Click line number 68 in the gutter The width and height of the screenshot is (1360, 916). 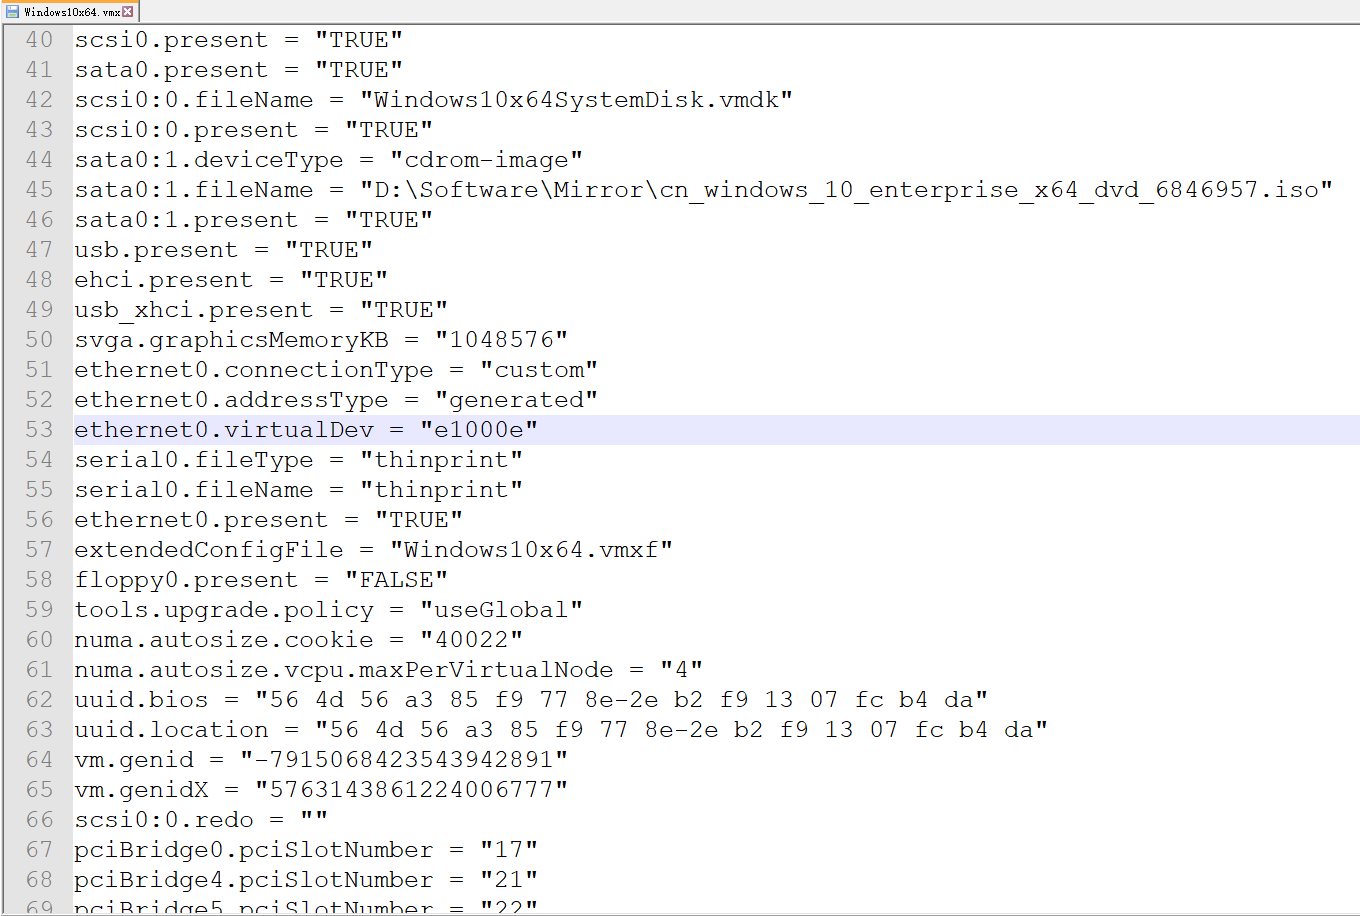point(39,880)
